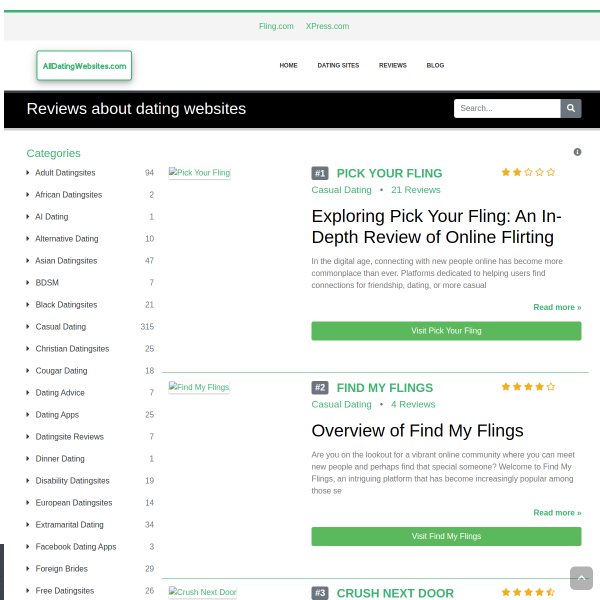Image resolution: width=600 pixels, height=600 pixels.
Task: Select the Dating Advice category
Action: 60,393
